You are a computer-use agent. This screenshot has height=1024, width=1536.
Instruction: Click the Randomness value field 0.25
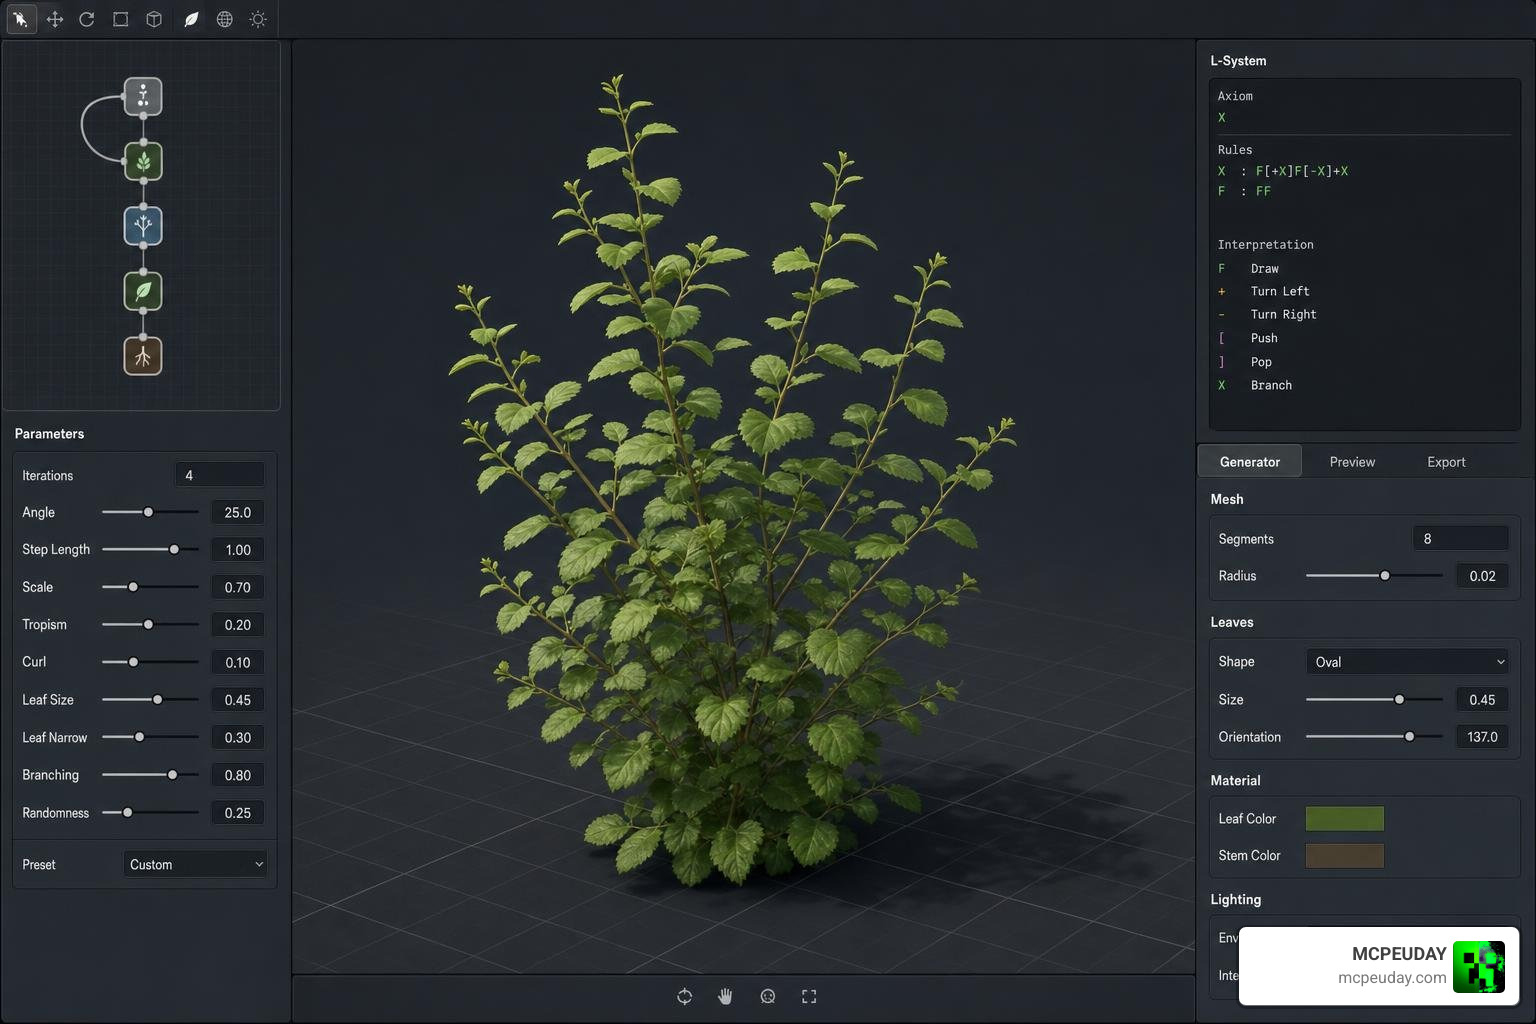[238, 813]
